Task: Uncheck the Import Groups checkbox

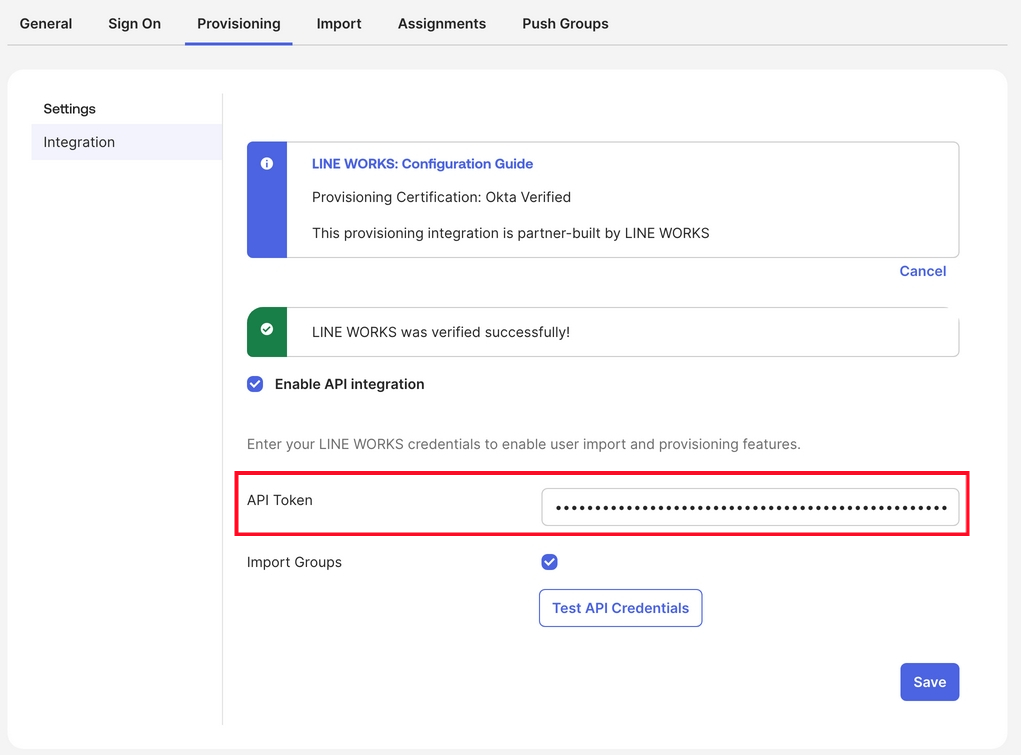Action: [550, 562]
